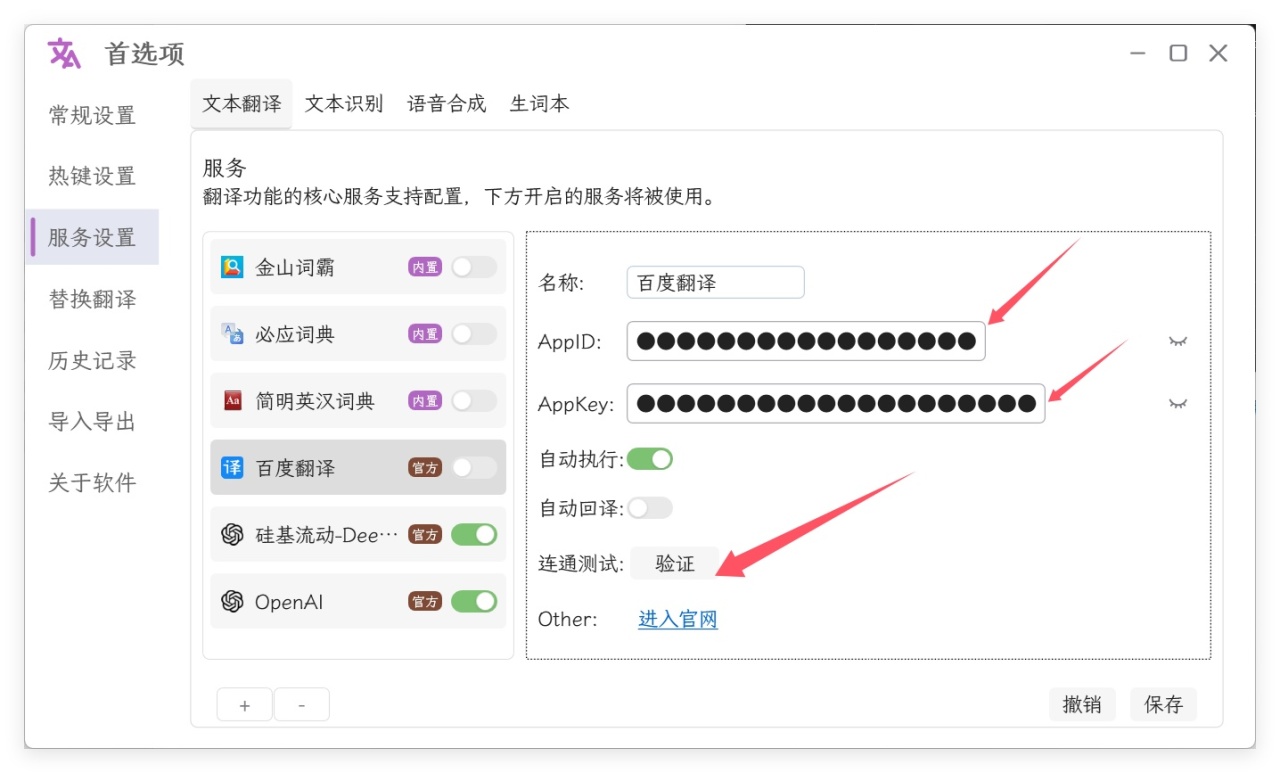Open 导入导出 in the sidebar
The image size is (1280, 773).
(x=92, y=422)
